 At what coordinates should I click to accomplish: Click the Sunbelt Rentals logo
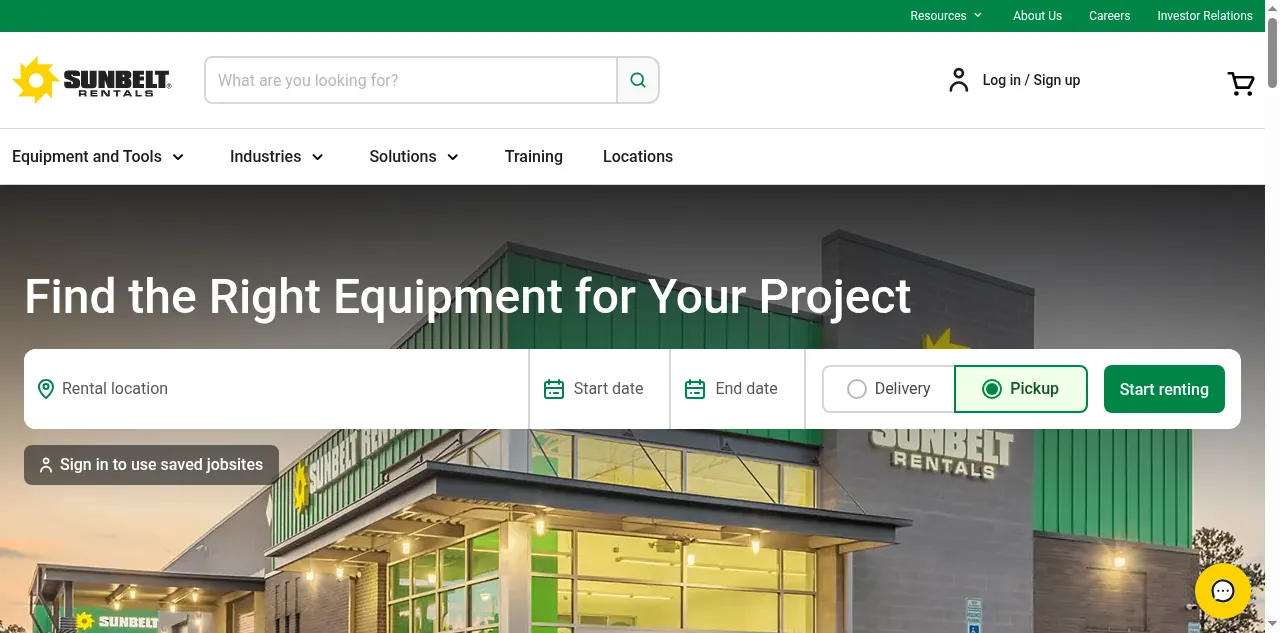coord(92,80)
